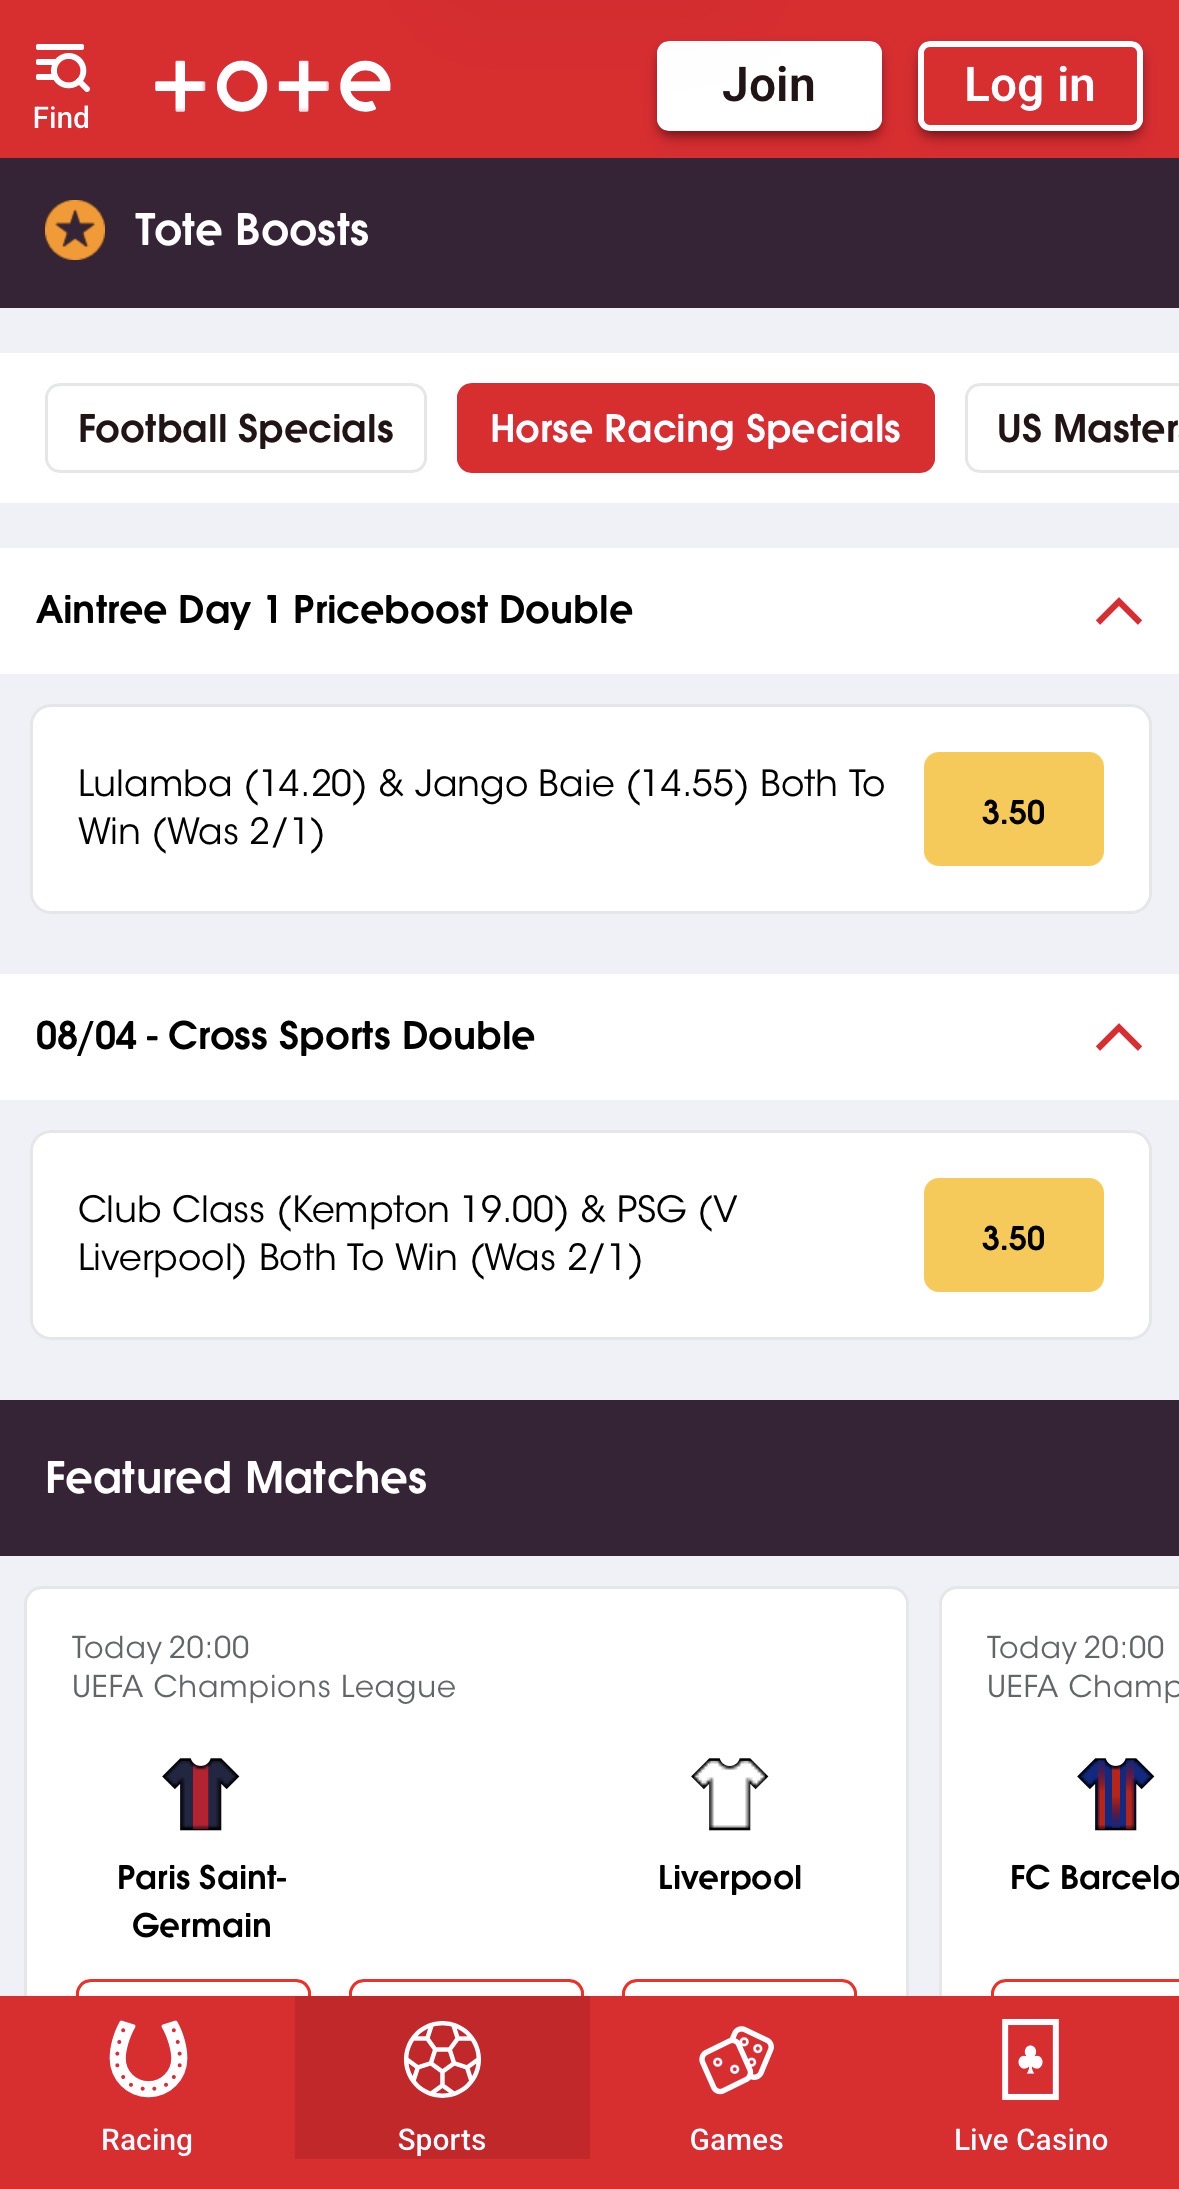Viewport: 1179px width, 2189px height.
Task: Click the Tote Boosts star icon
Action: tap(74, 229)
